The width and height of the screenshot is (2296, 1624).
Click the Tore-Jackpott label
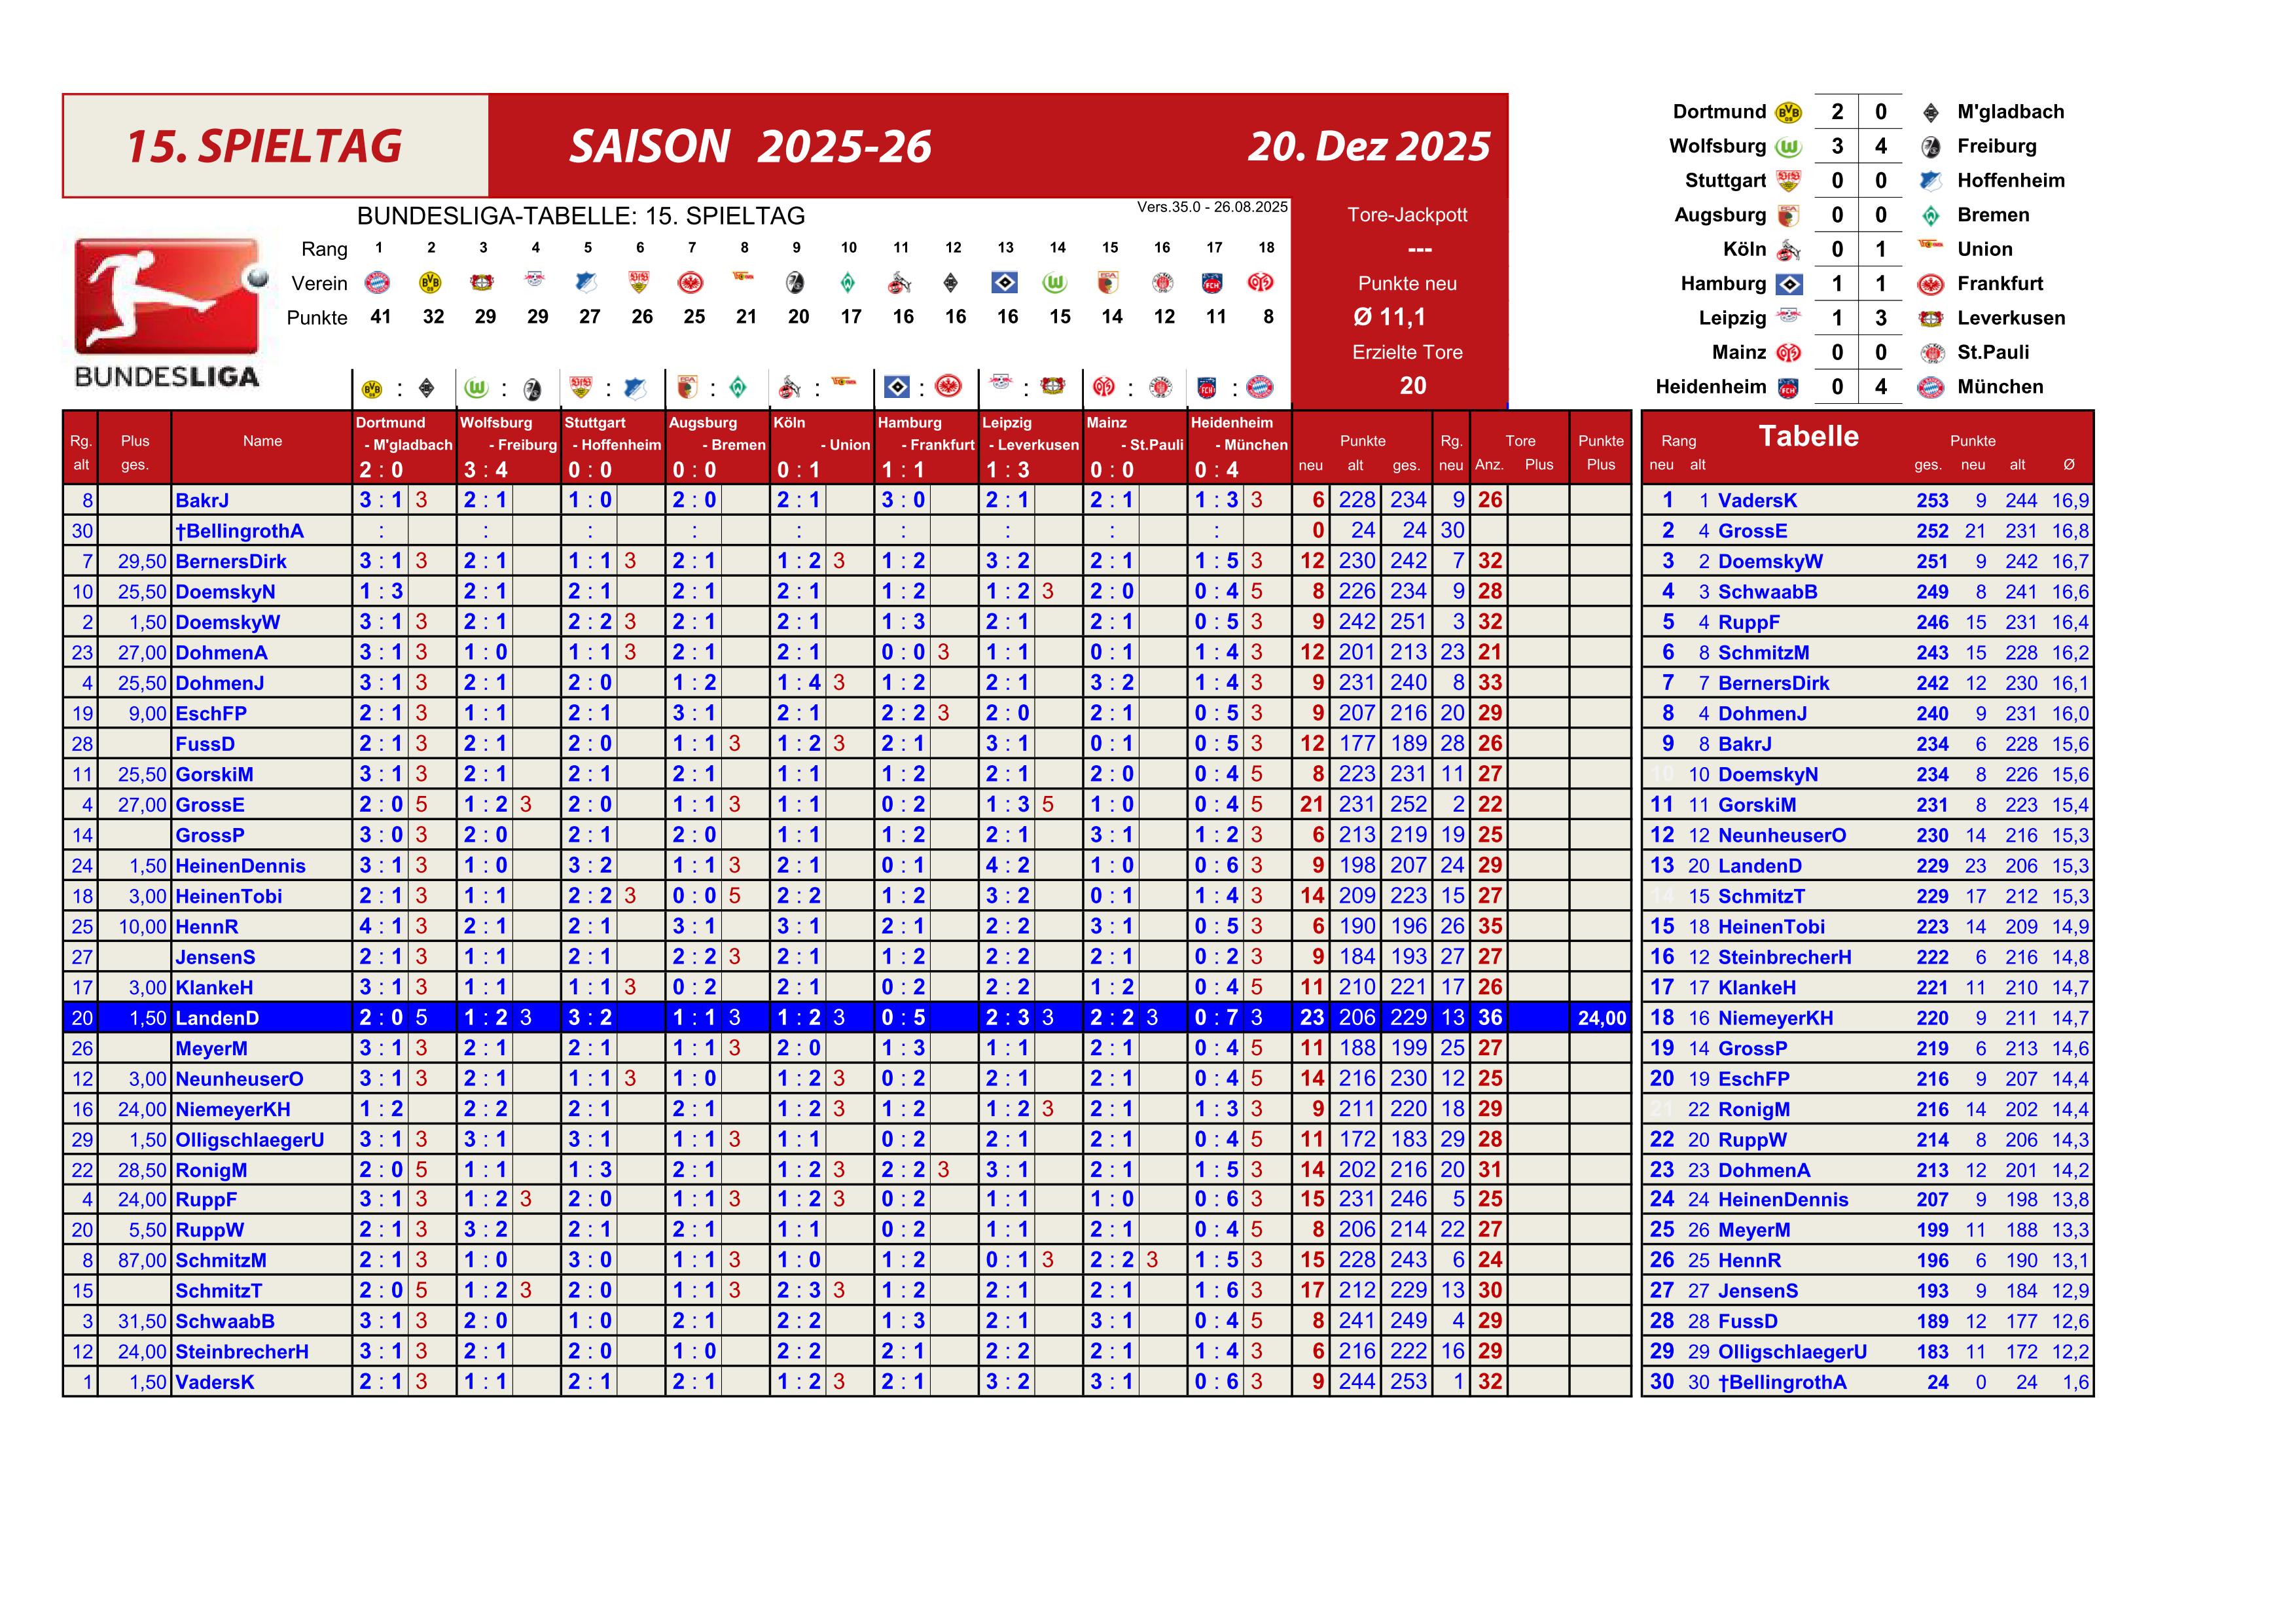pos(1407,215)
